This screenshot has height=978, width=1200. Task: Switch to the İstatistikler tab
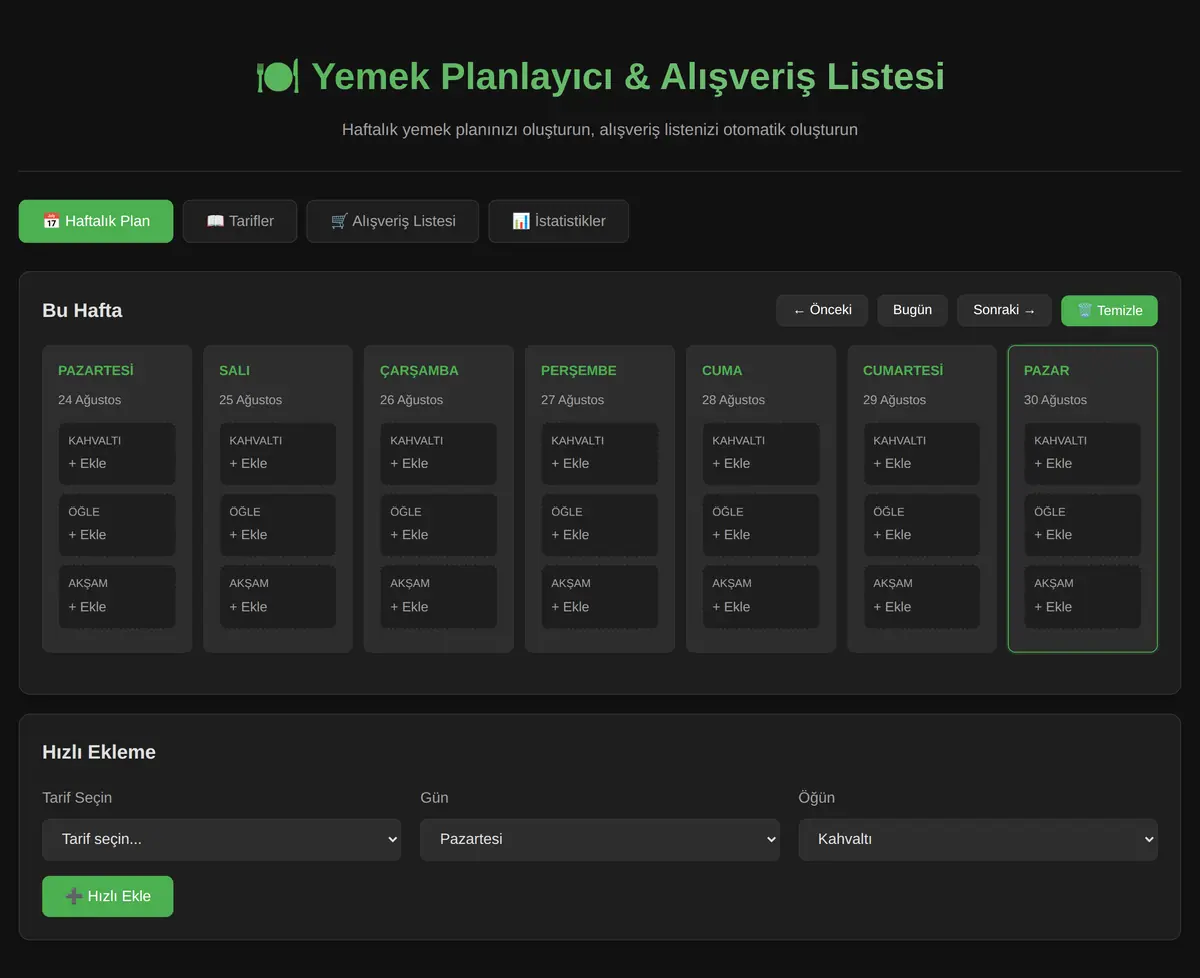[x=559, y=221]
